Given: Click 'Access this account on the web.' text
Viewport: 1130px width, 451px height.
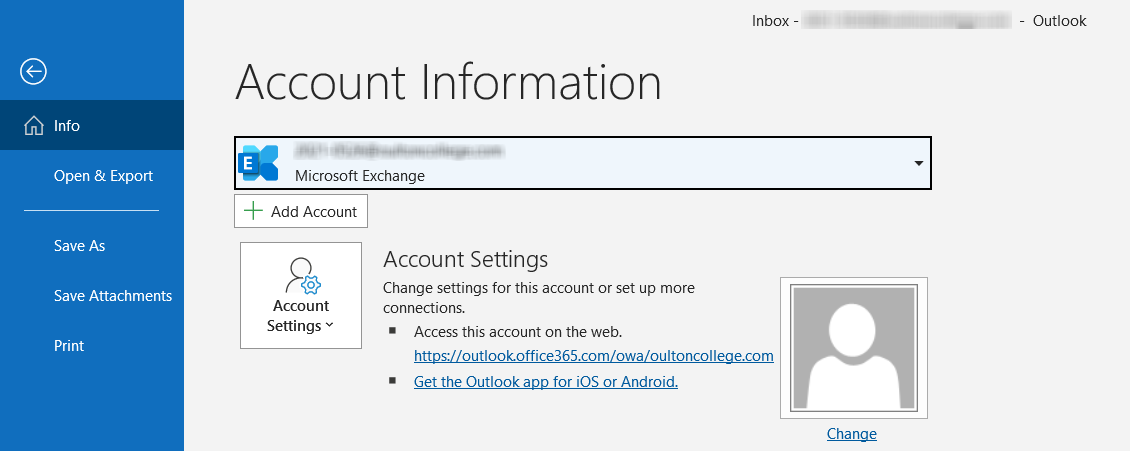Looking at the screenshot, I should click(517, 332).
